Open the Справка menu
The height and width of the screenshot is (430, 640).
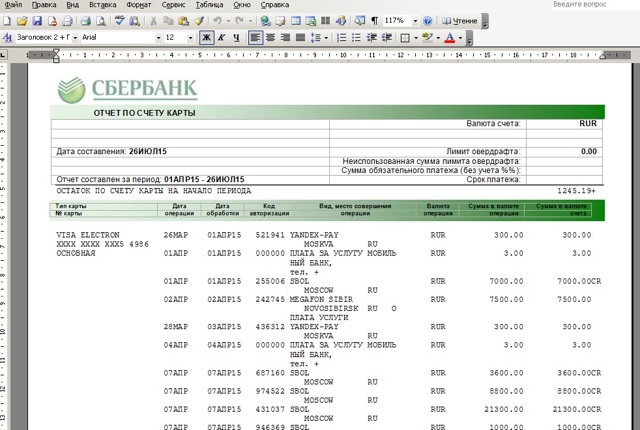point(274,5)
